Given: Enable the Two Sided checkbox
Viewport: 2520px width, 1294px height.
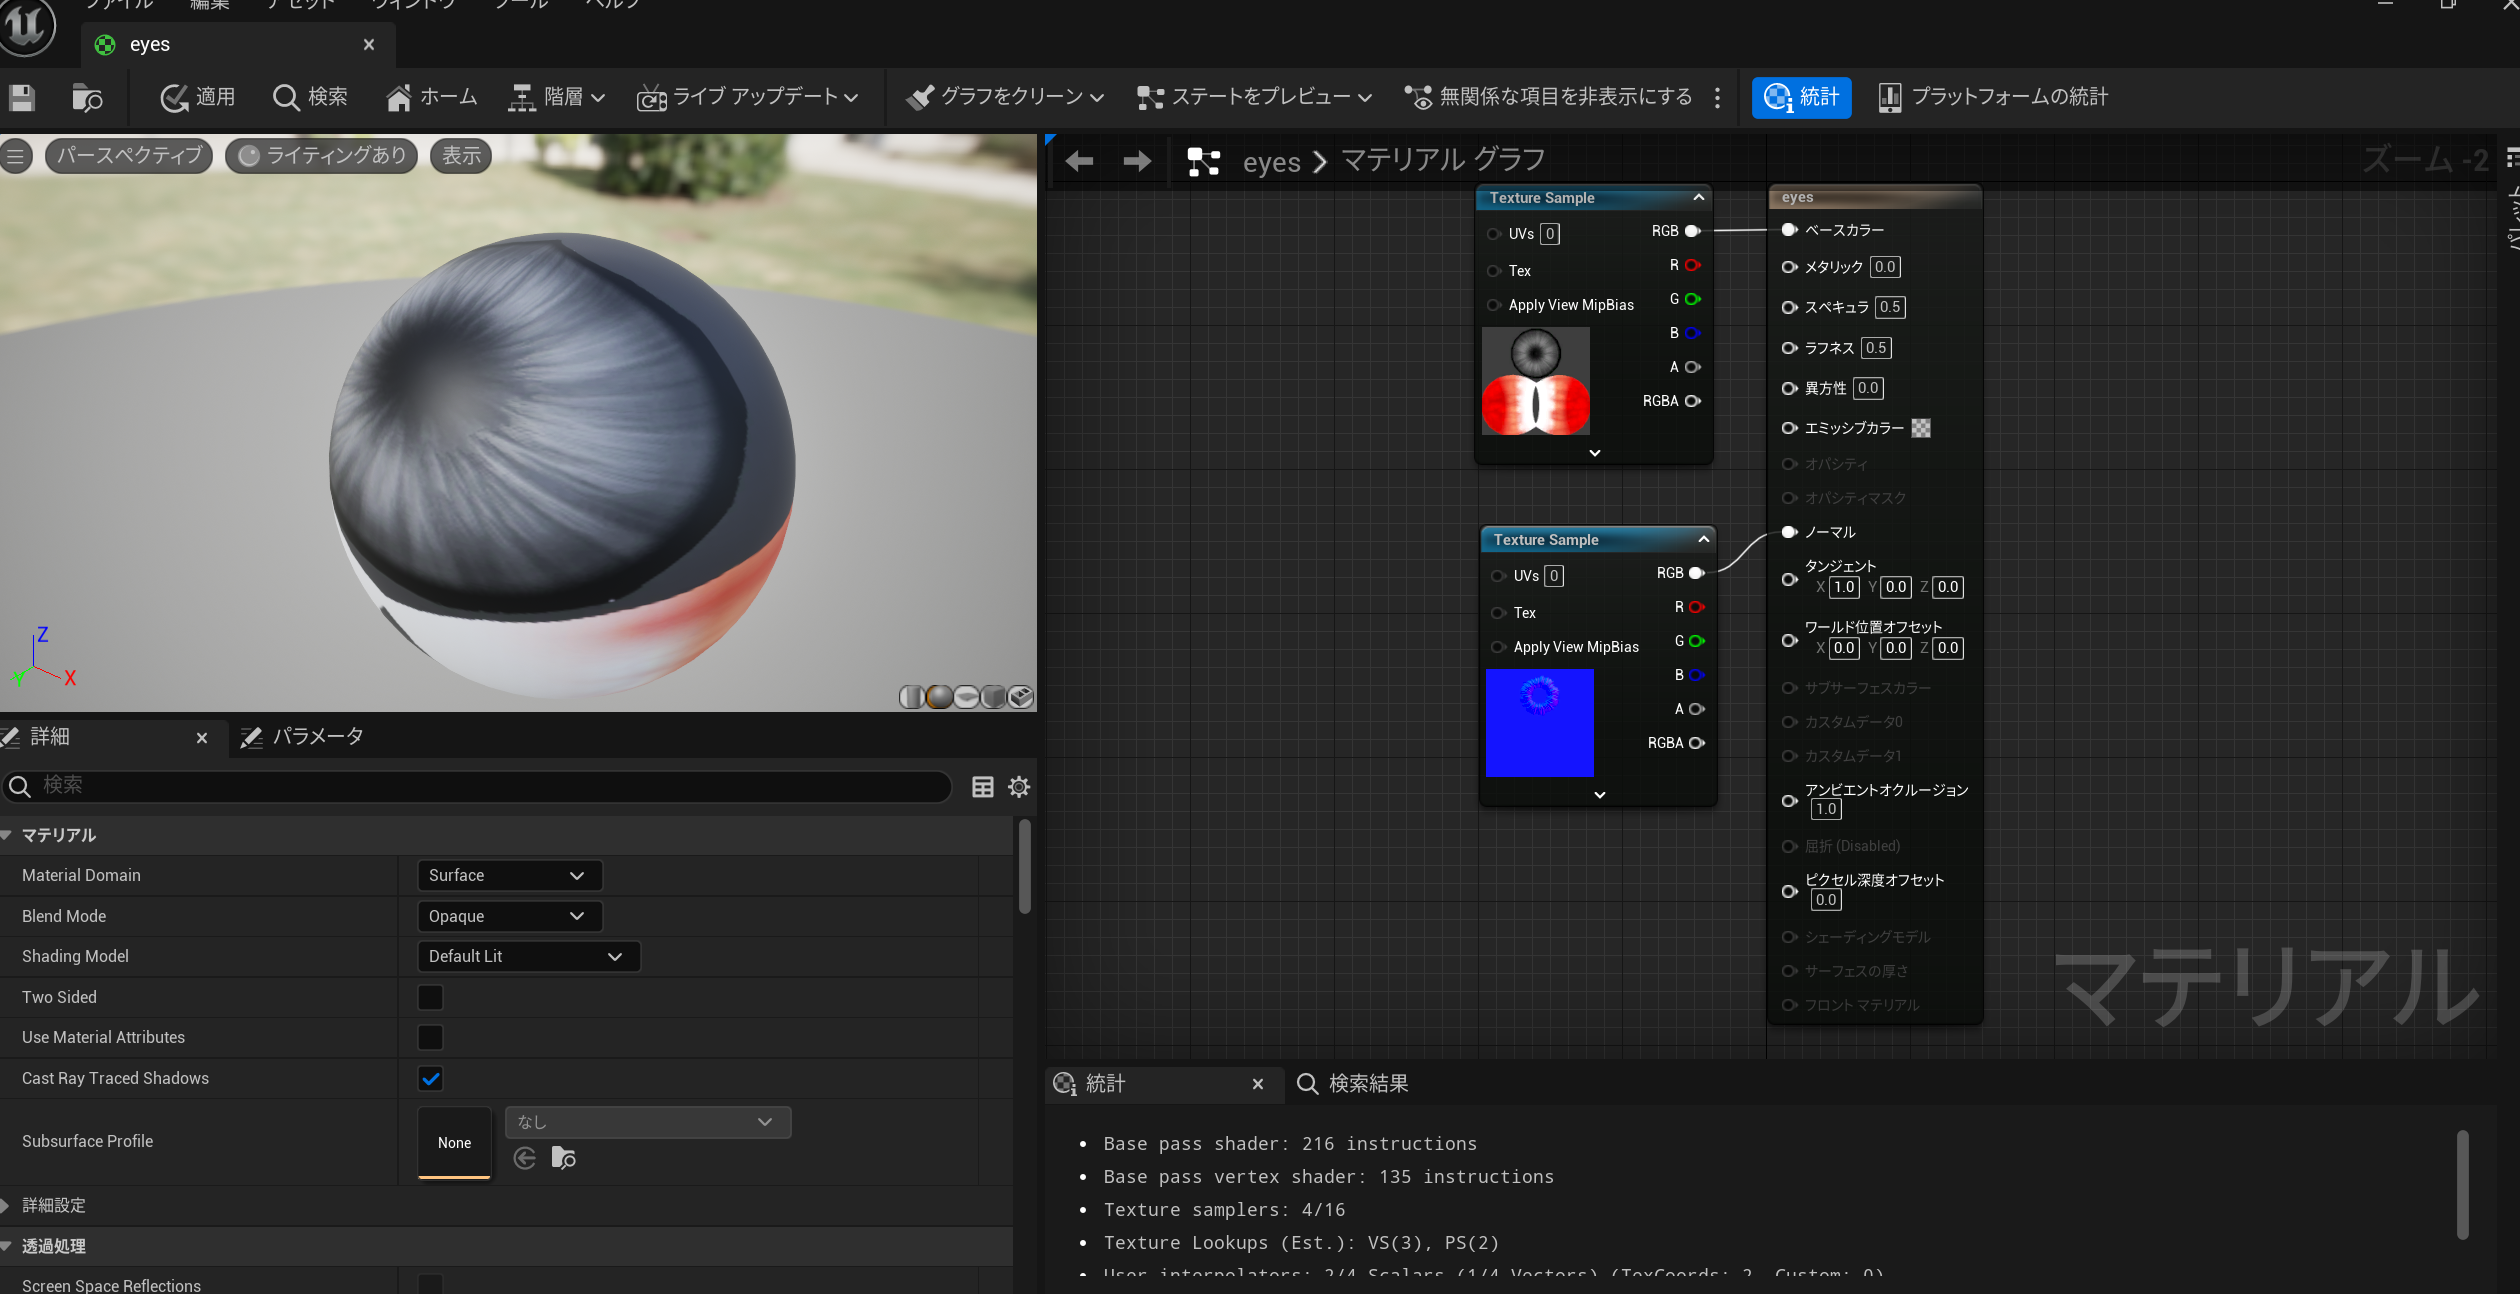Looking at the screenshot, I should click(x=430, y=997).
